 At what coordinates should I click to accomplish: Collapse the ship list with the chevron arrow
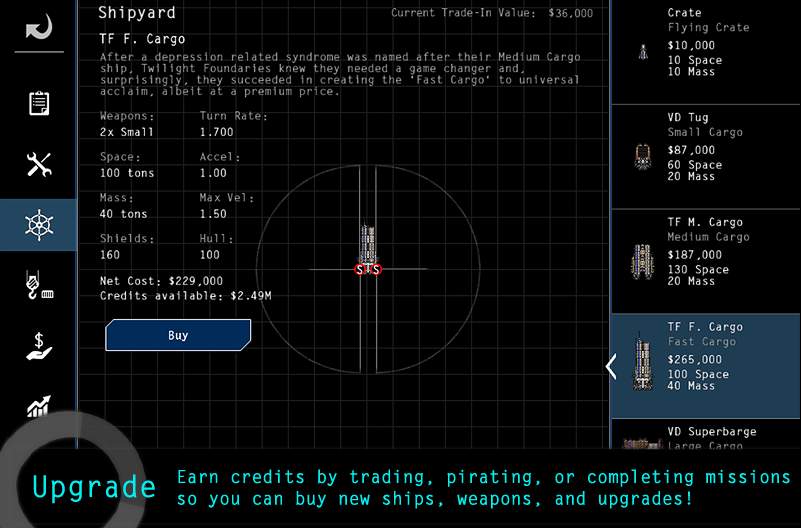coord(611,366)
